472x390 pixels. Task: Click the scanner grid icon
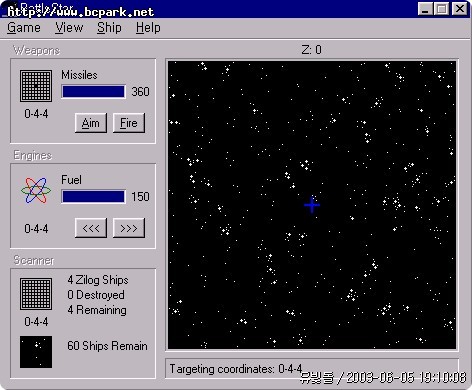click(36, 294)
